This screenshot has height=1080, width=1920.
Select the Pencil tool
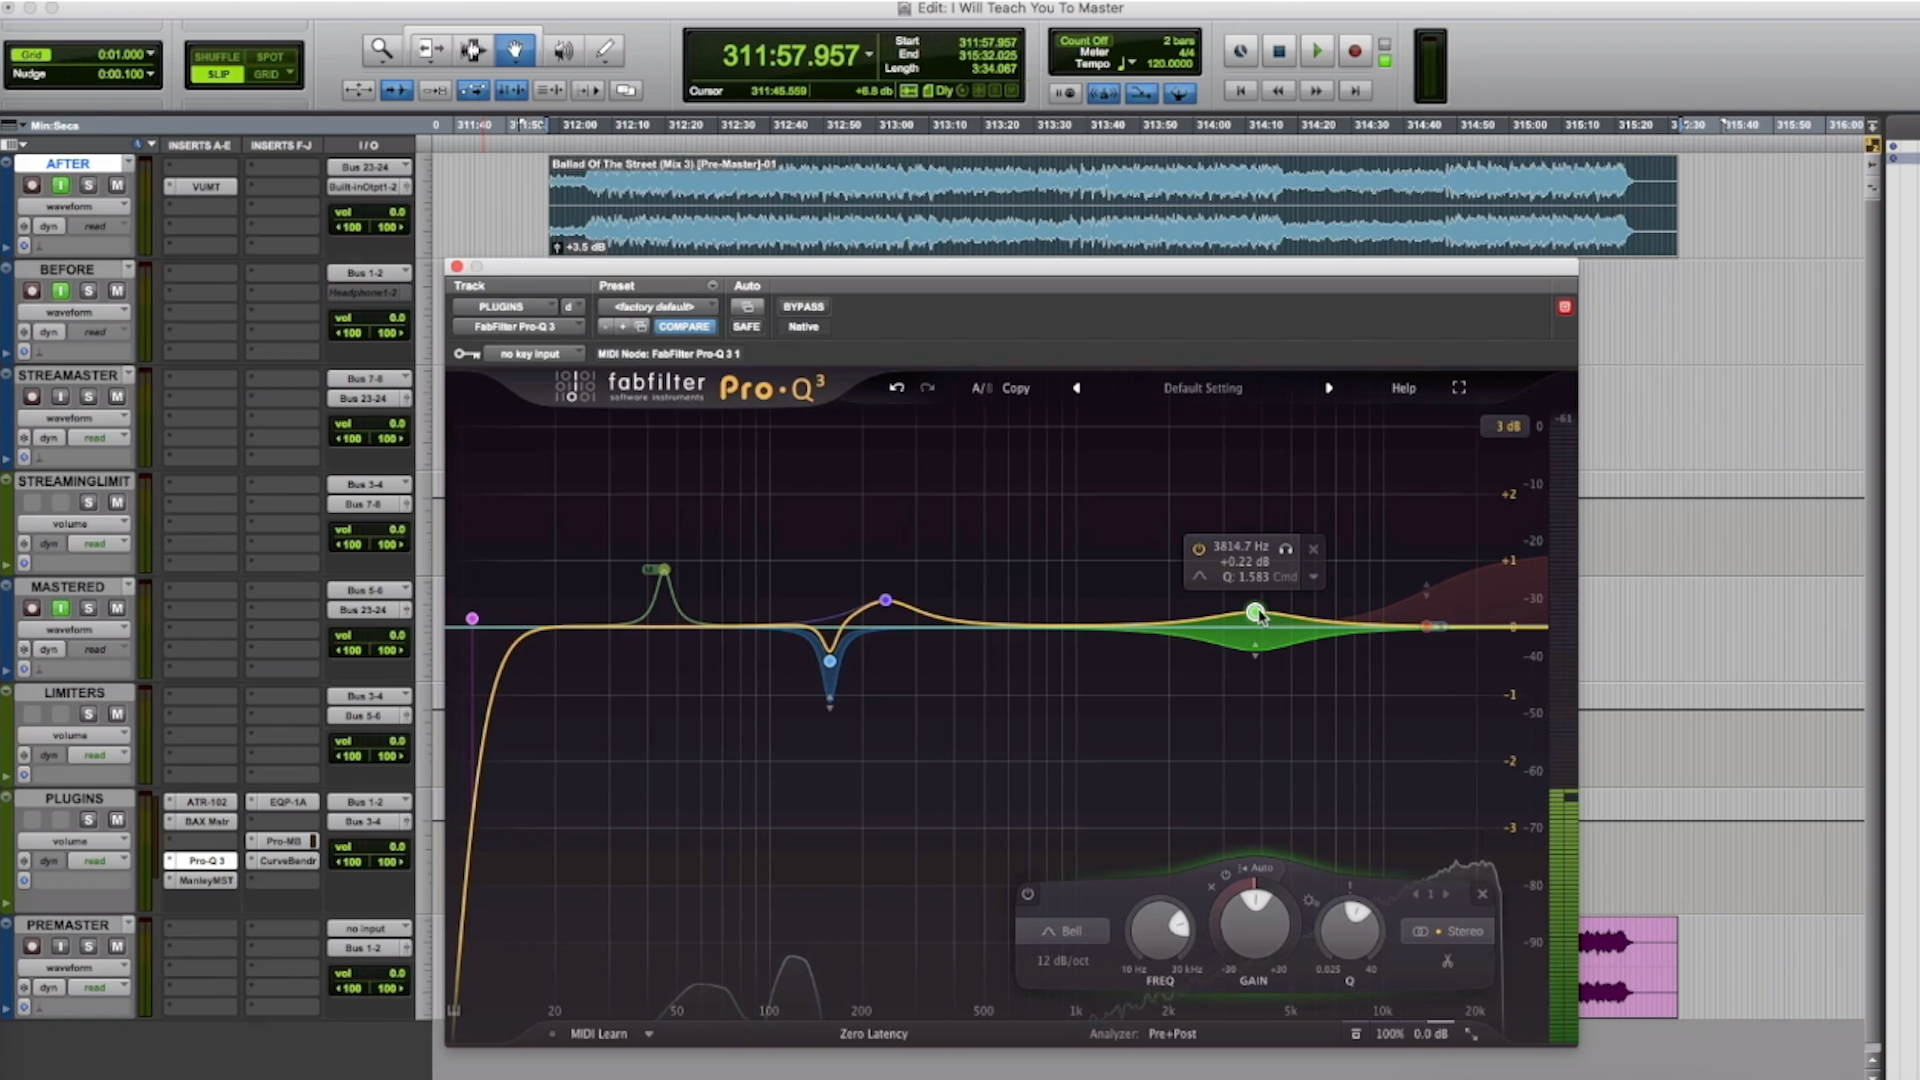605,49
